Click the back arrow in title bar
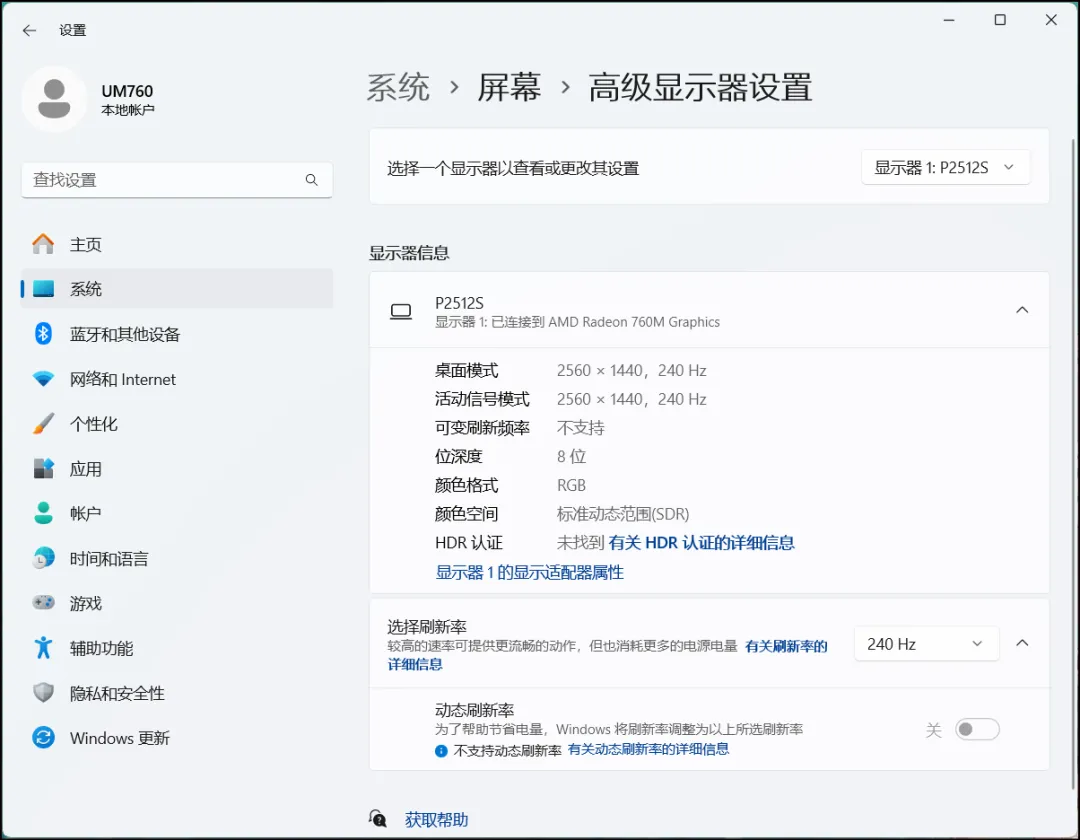This screenshot has width=1080, height=840. click(x=29, y=30)
